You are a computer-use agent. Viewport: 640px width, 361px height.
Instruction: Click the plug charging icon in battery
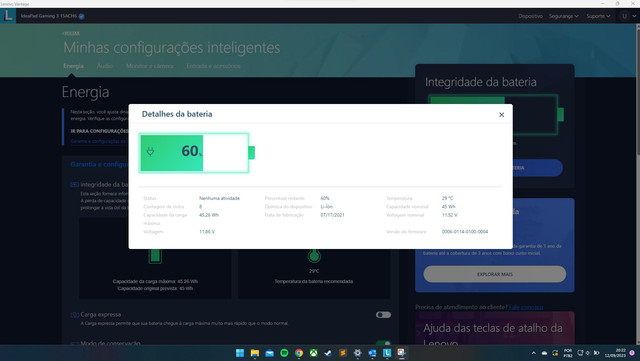coord(150,152)
